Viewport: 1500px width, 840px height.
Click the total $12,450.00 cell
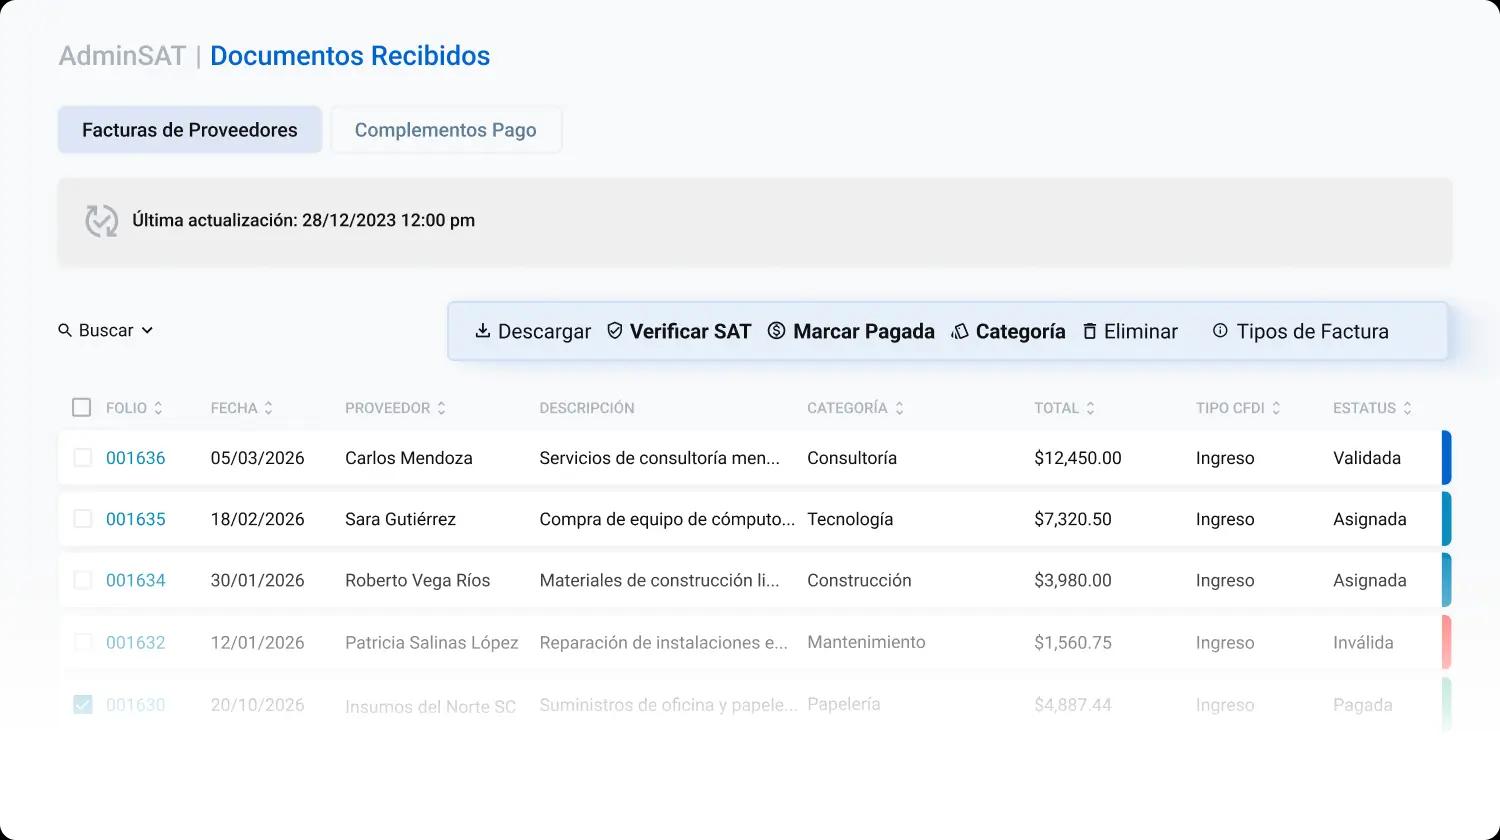[x=1078, y=458]
